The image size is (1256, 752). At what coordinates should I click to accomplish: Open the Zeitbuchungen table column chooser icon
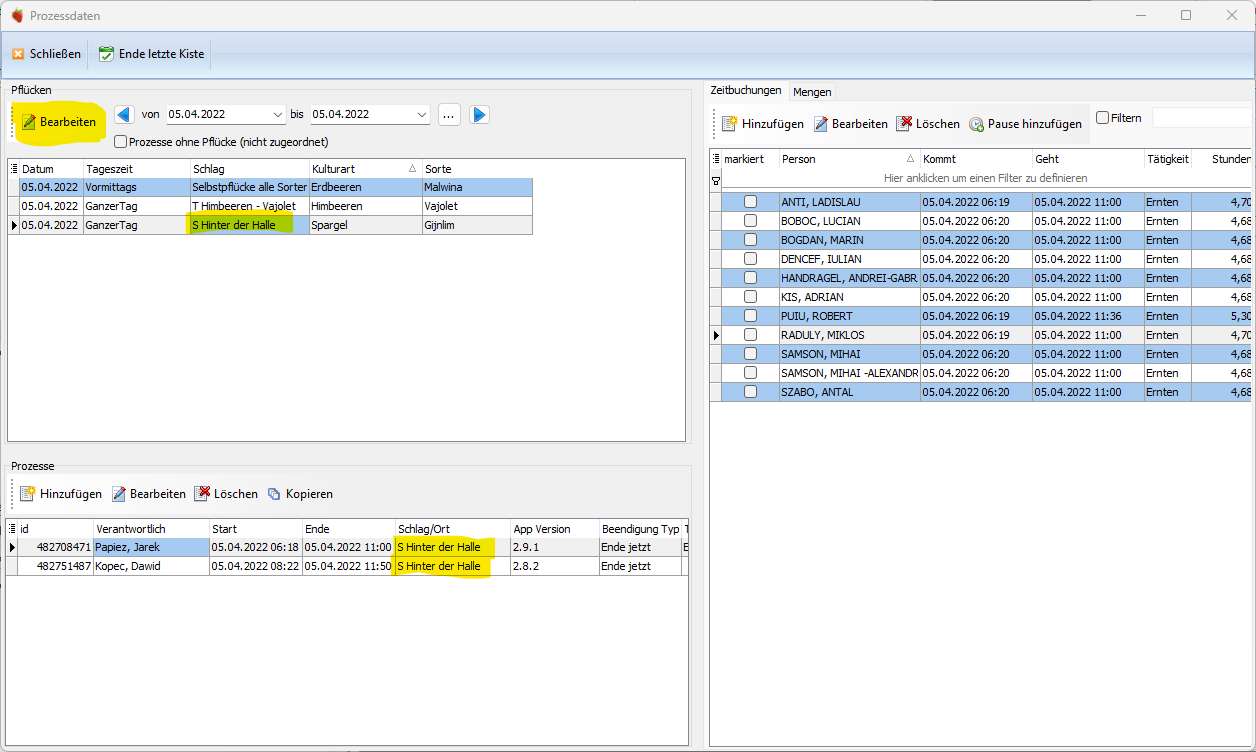pyautogui.click(x=716, y=159)
